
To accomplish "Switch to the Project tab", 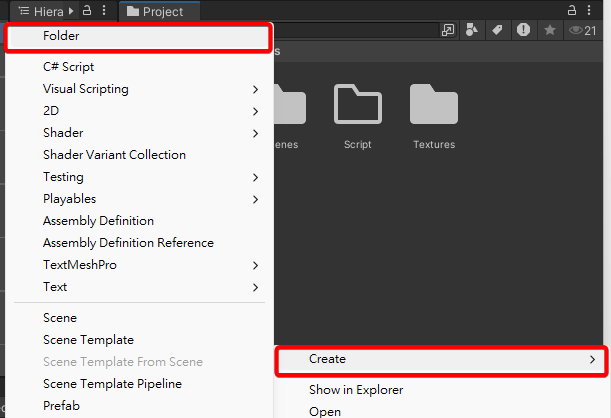I will (160, 12).
